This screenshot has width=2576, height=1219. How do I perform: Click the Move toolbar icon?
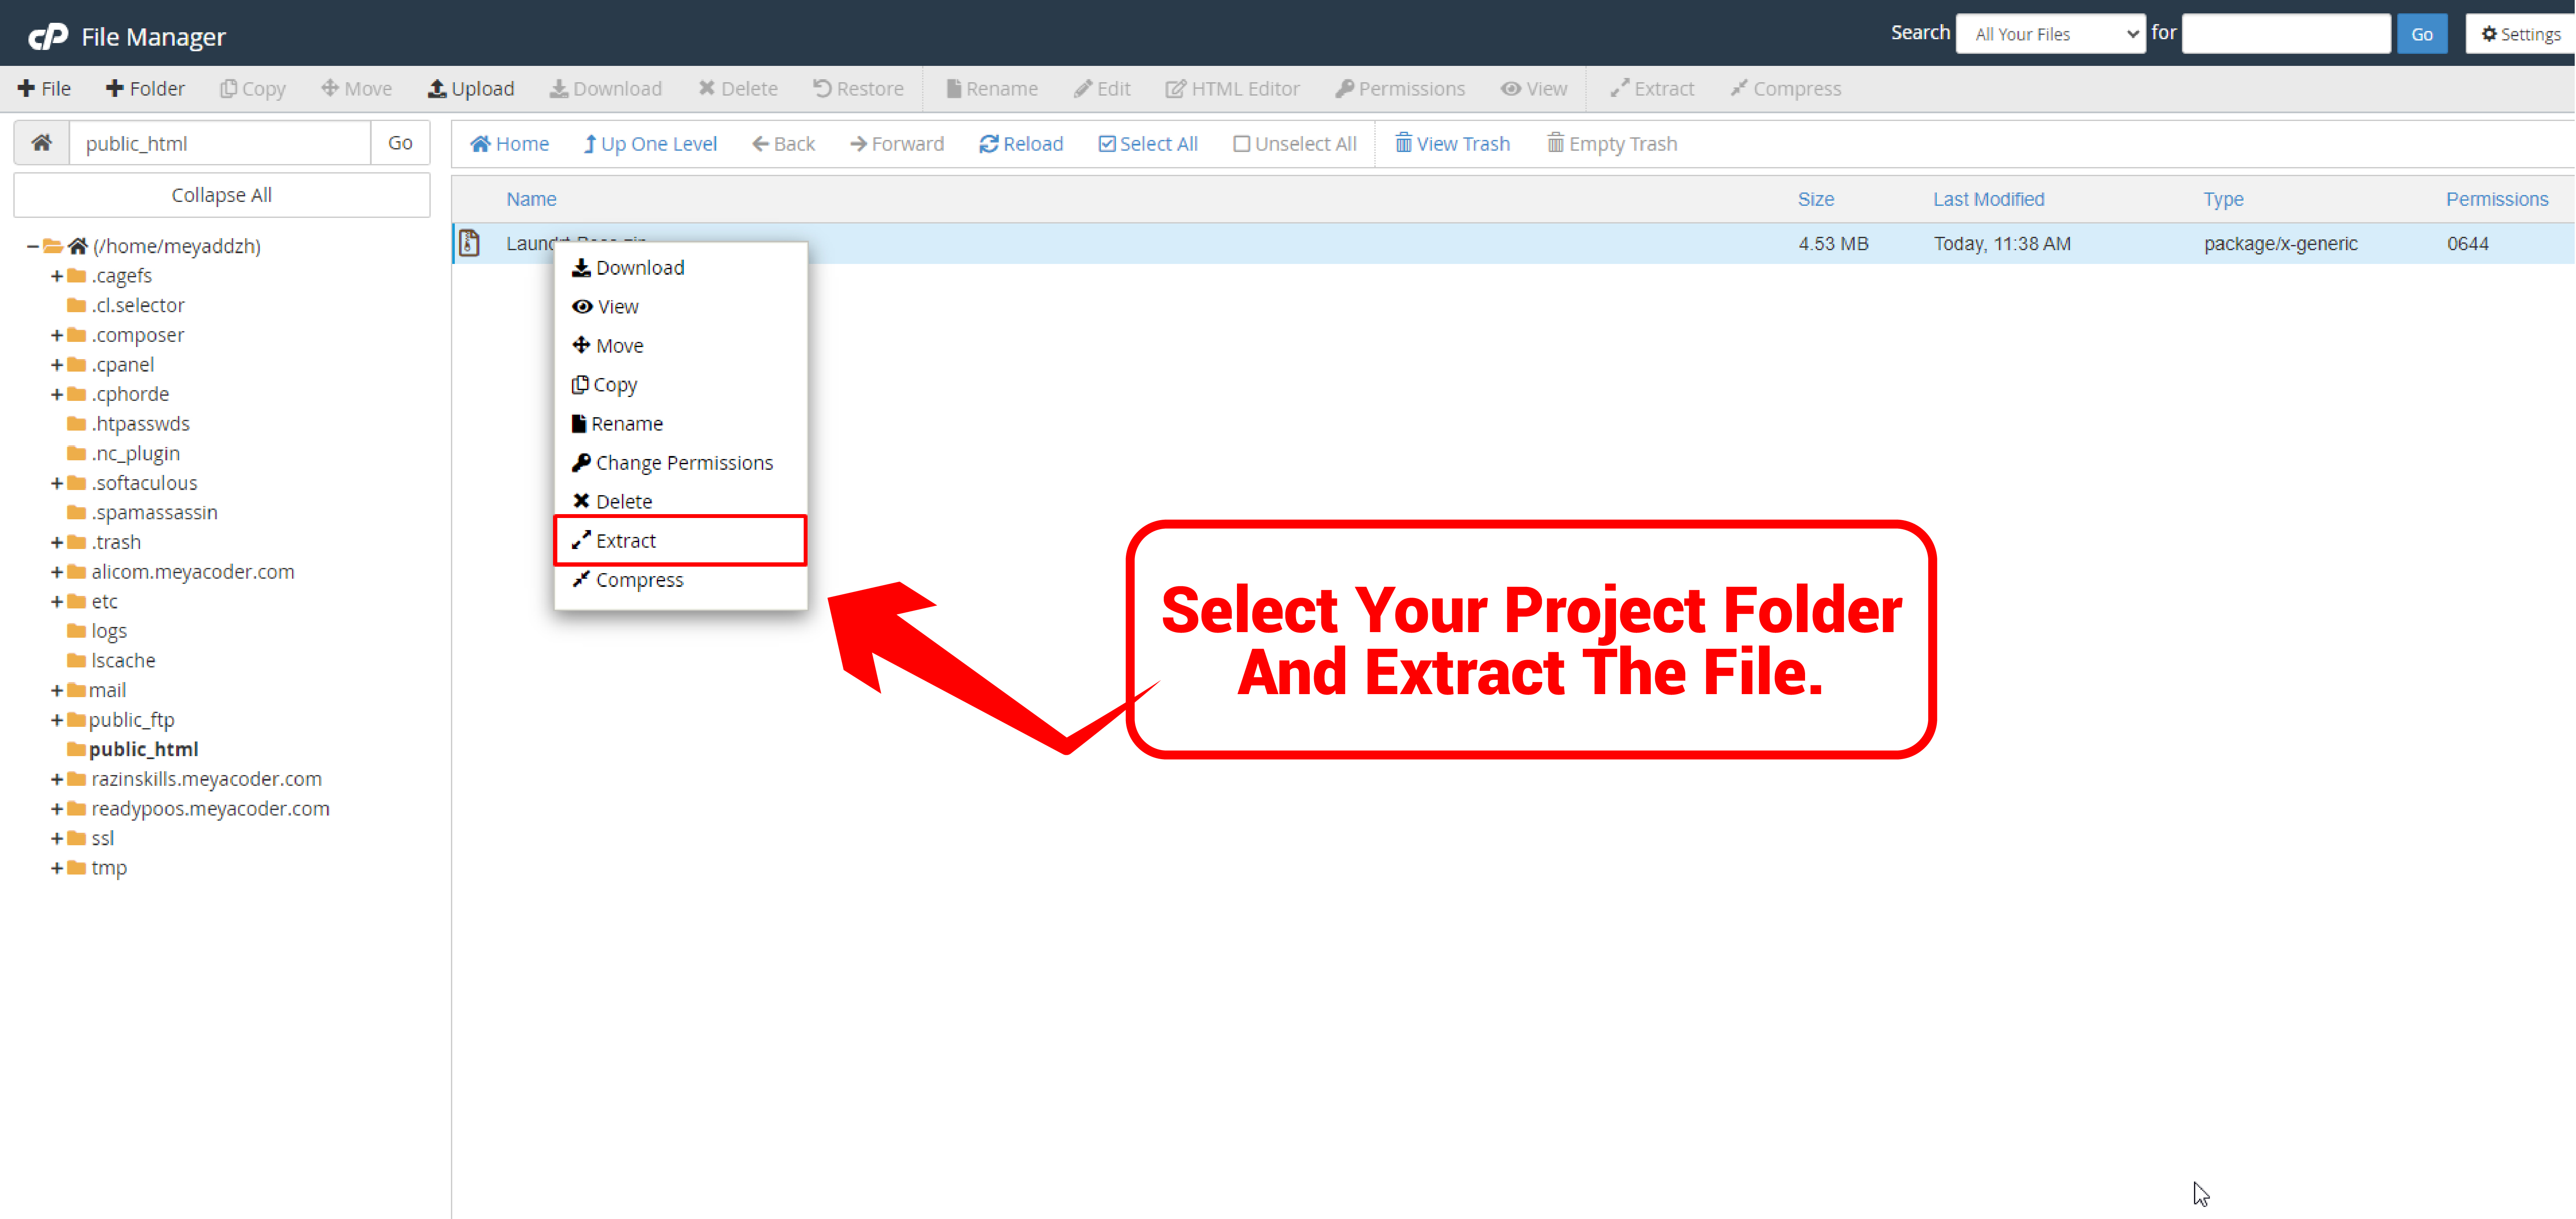click(357, 89)
